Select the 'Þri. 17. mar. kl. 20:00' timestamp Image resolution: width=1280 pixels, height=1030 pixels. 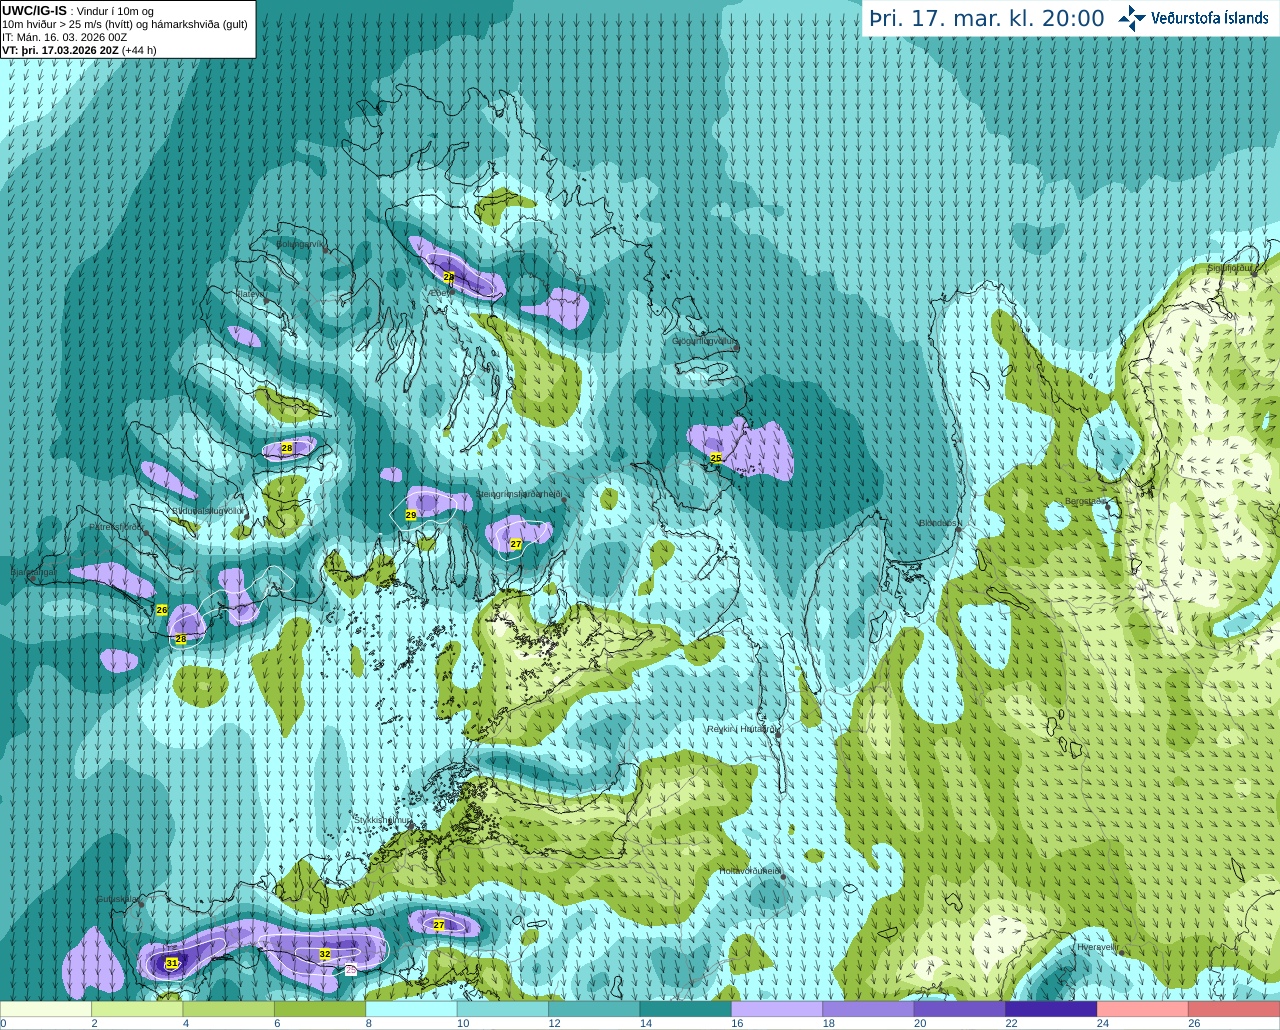(x=987, y=19)
